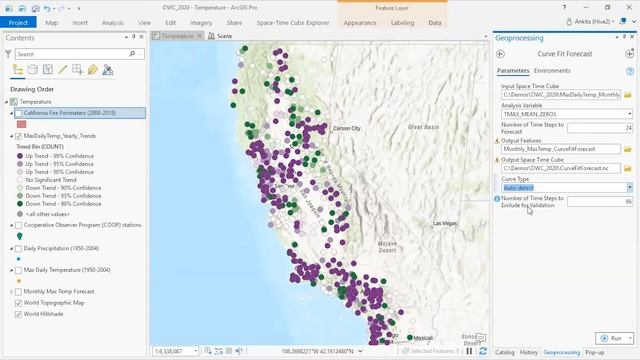Switch to the Catalog pane tab
Screen dimensions: 640x360
click(504, 352)
